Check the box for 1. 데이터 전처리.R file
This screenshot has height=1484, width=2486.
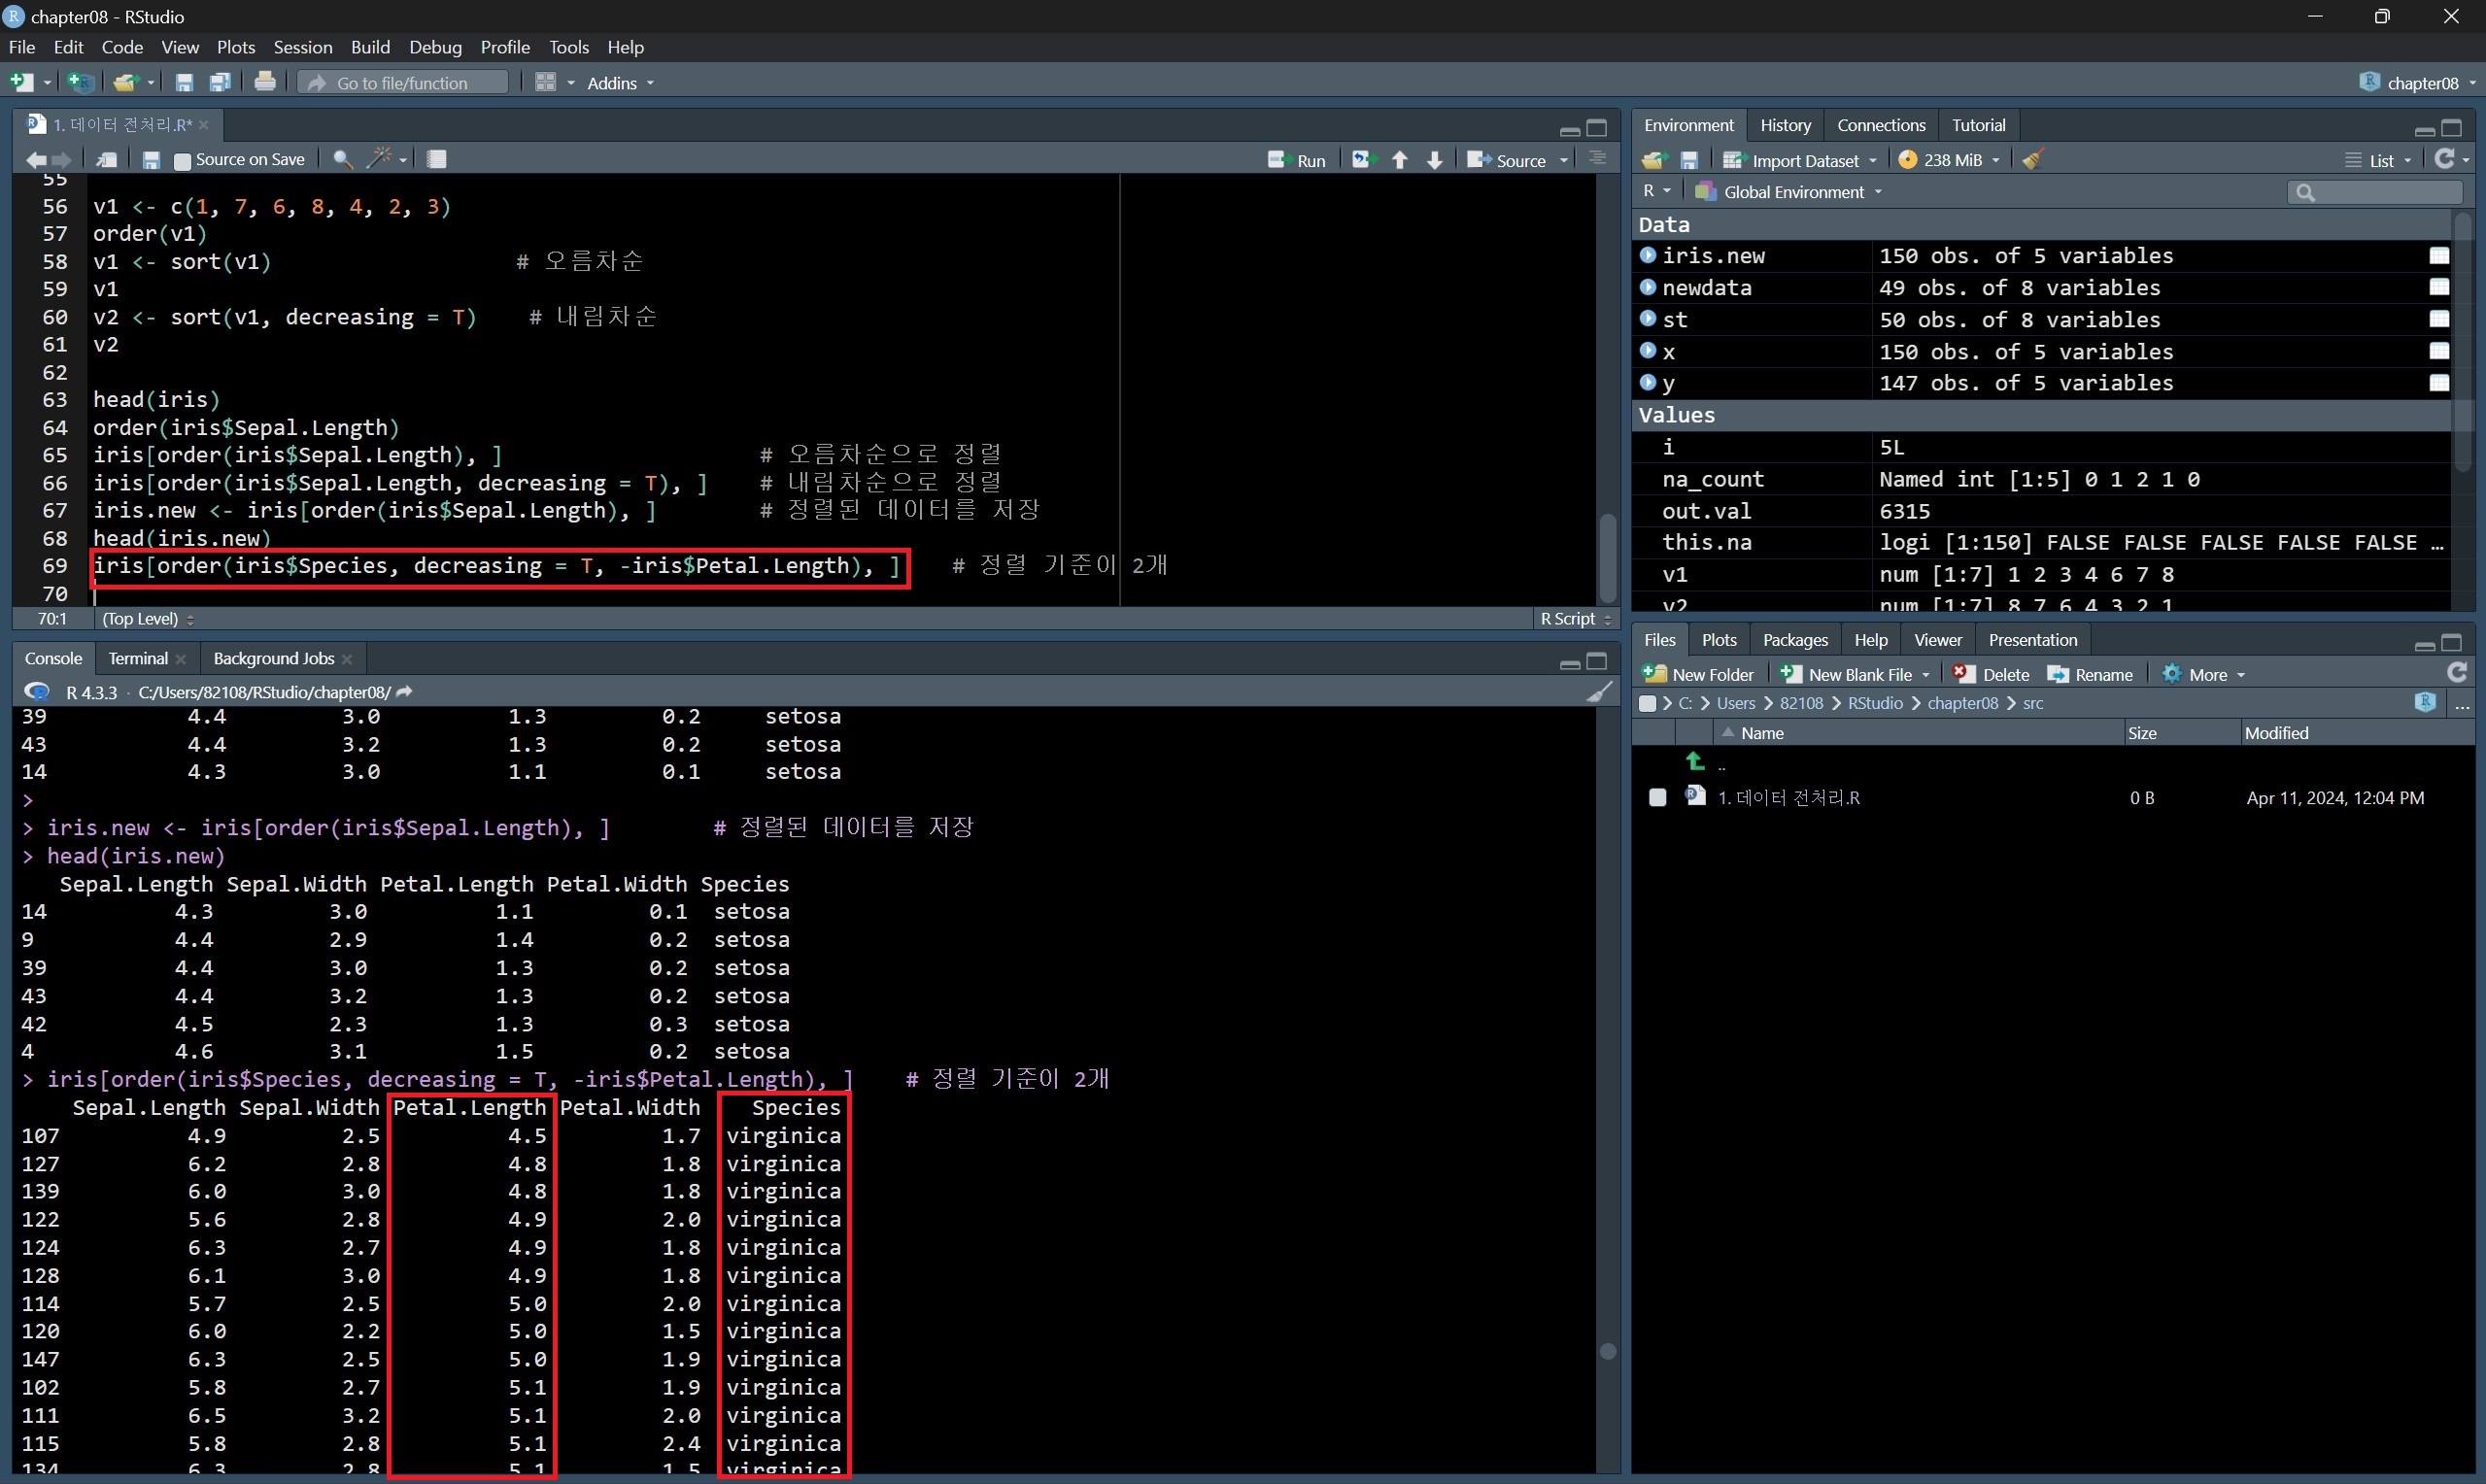1657,797
